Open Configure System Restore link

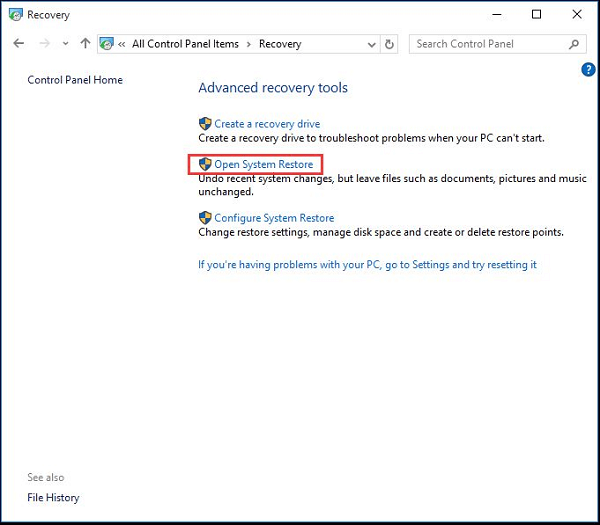[274, 218]
